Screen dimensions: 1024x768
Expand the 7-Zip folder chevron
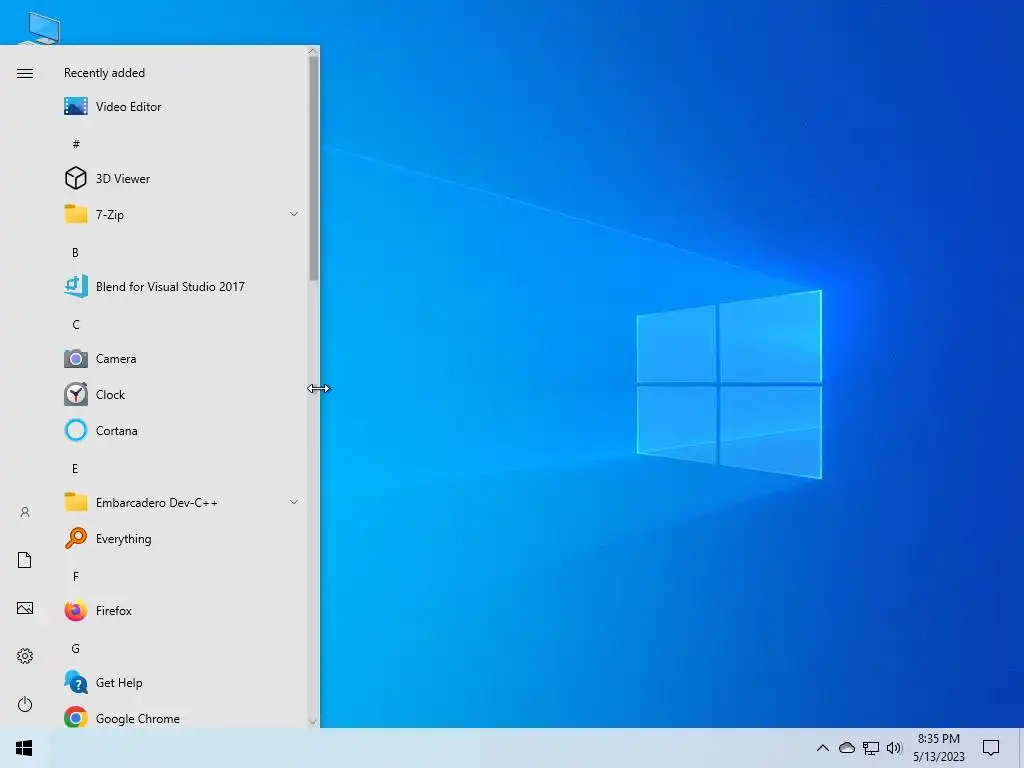click(294, 214)
